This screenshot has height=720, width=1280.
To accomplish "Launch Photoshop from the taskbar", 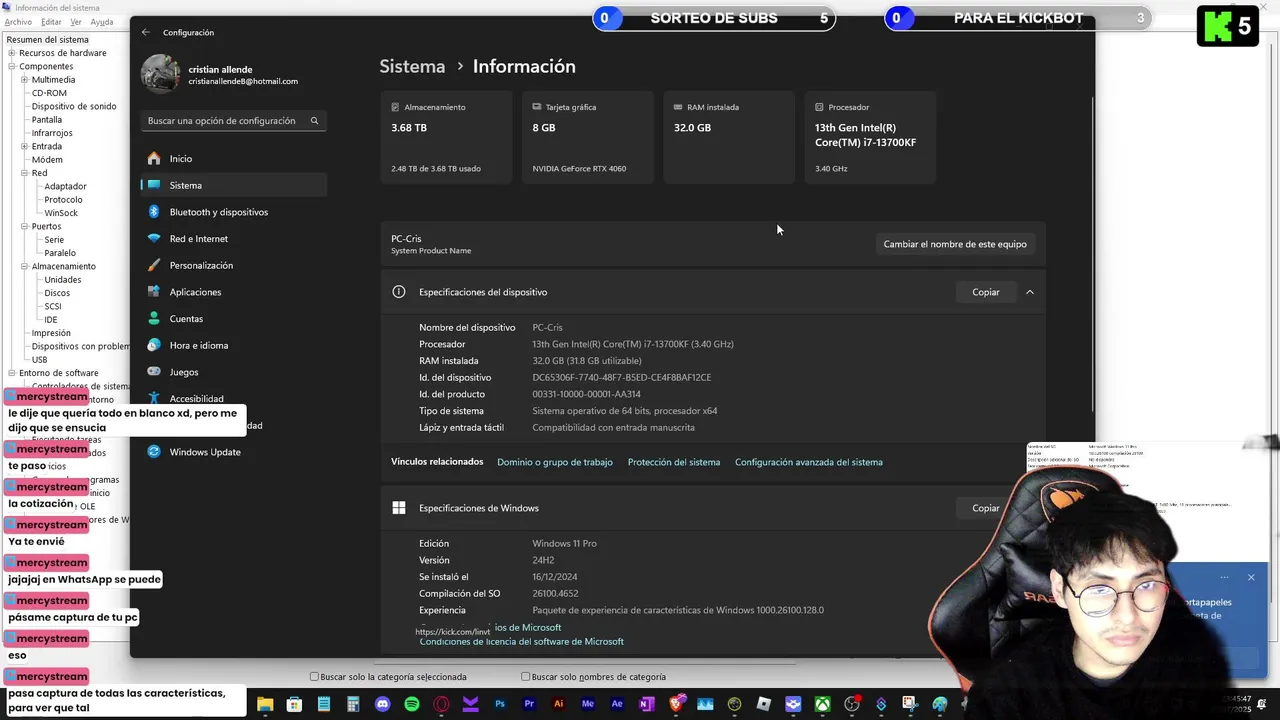I will point(500,705).
